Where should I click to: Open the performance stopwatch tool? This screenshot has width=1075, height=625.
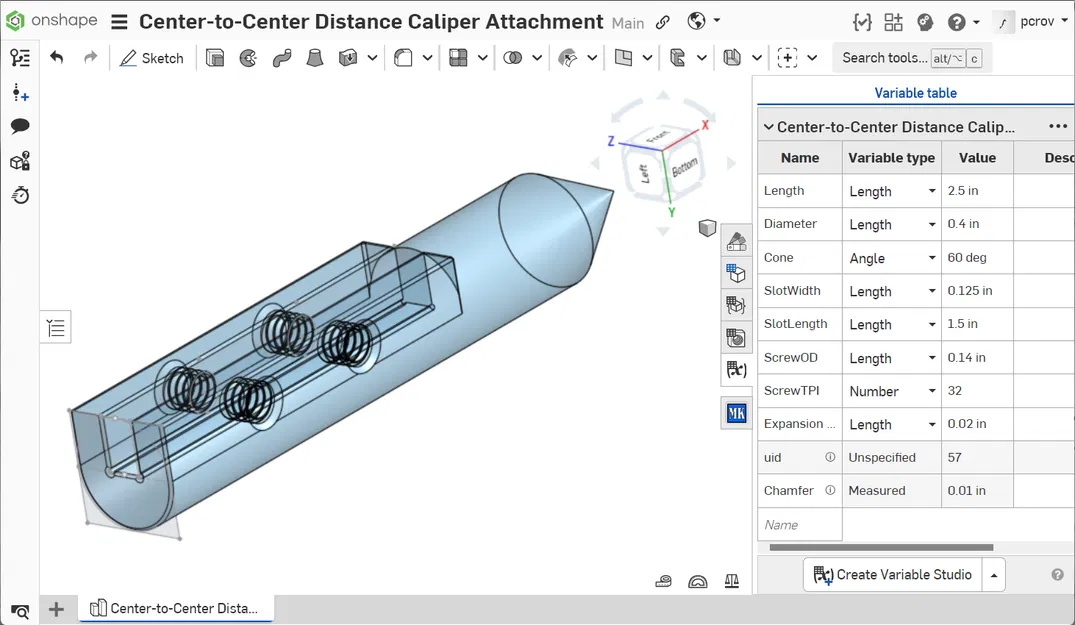[x=20, y=196]
